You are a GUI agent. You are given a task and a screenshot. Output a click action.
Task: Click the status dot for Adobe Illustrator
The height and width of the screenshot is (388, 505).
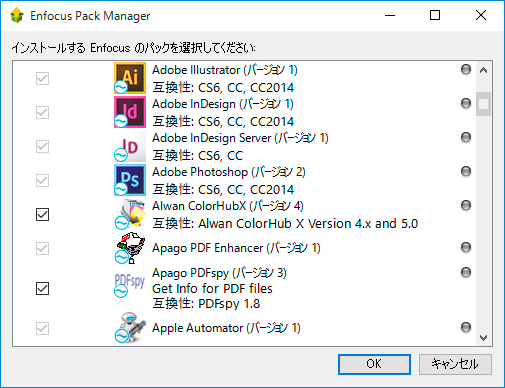(x=466, y=69)
